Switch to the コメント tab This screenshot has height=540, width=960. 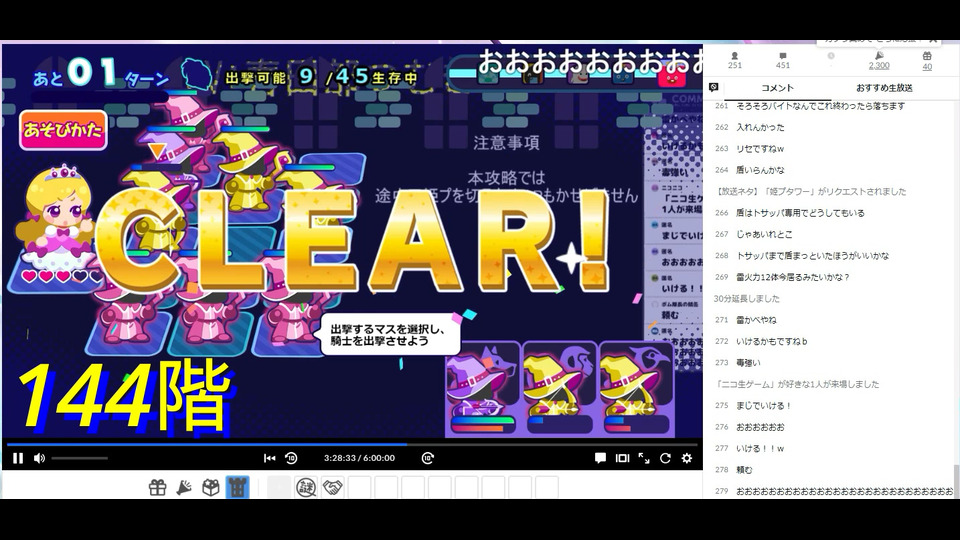point(777,88)
